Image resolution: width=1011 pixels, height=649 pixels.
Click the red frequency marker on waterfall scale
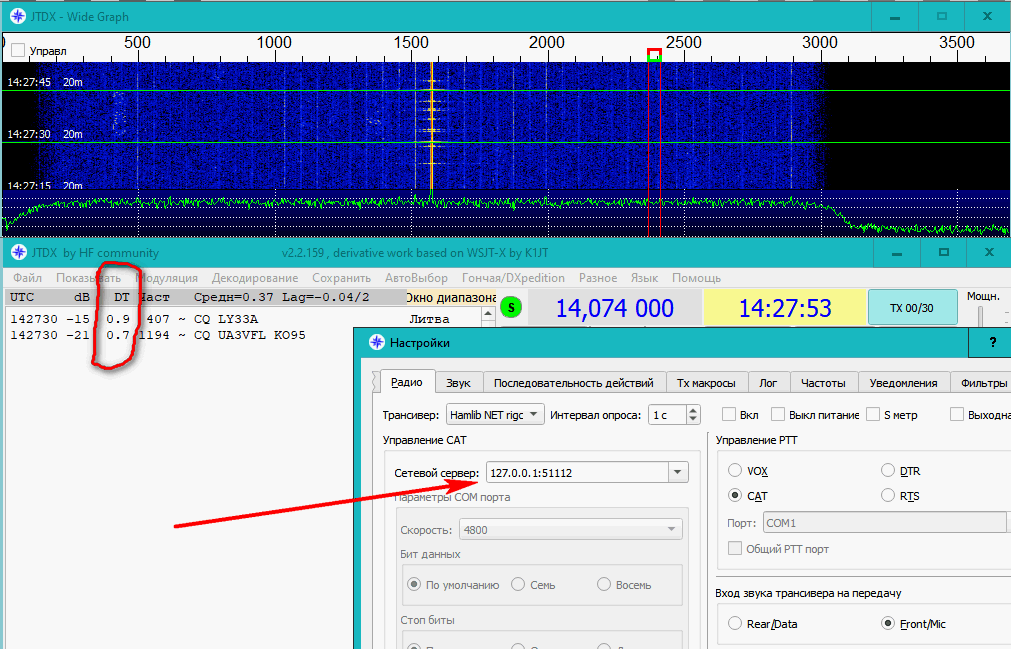[x=654, y=54]
